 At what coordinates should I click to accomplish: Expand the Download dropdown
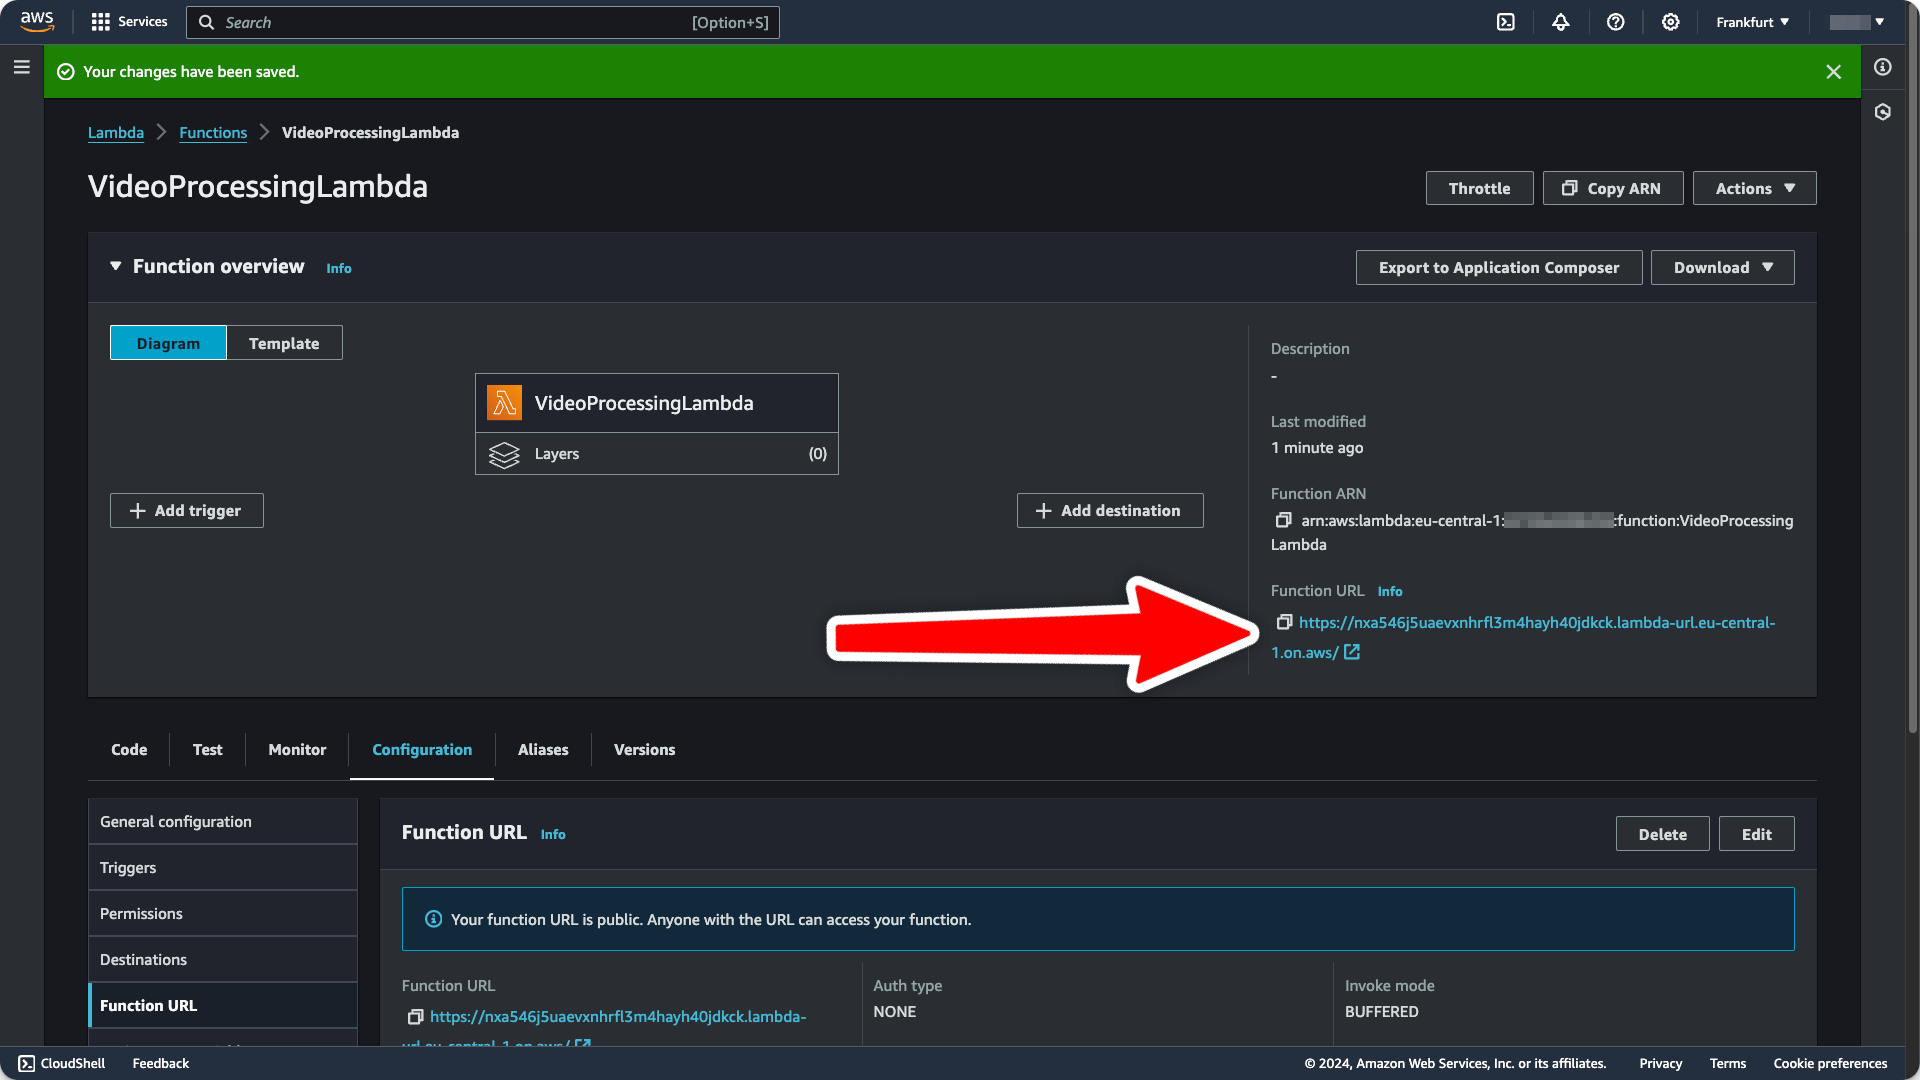point(1722,267)
